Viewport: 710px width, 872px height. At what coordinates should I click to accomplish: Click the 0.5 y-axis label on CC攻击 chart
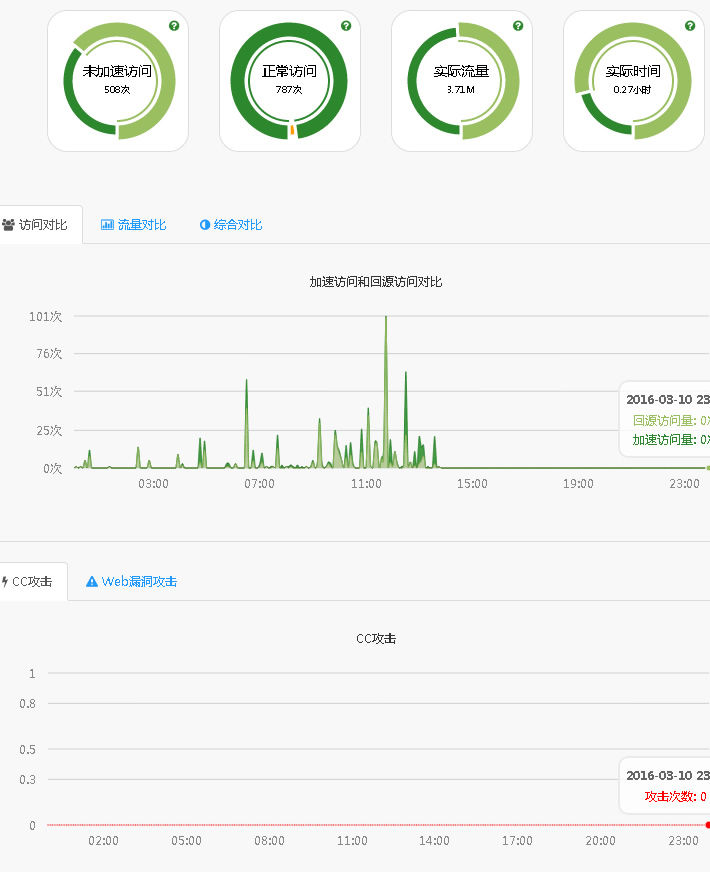coord(28,750)
